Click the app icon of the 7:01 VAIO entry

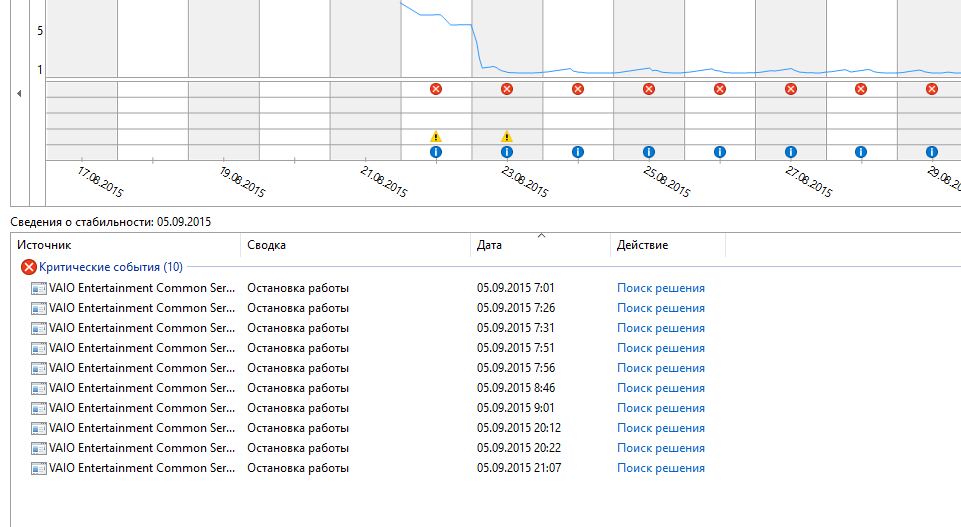pos(39,288)
